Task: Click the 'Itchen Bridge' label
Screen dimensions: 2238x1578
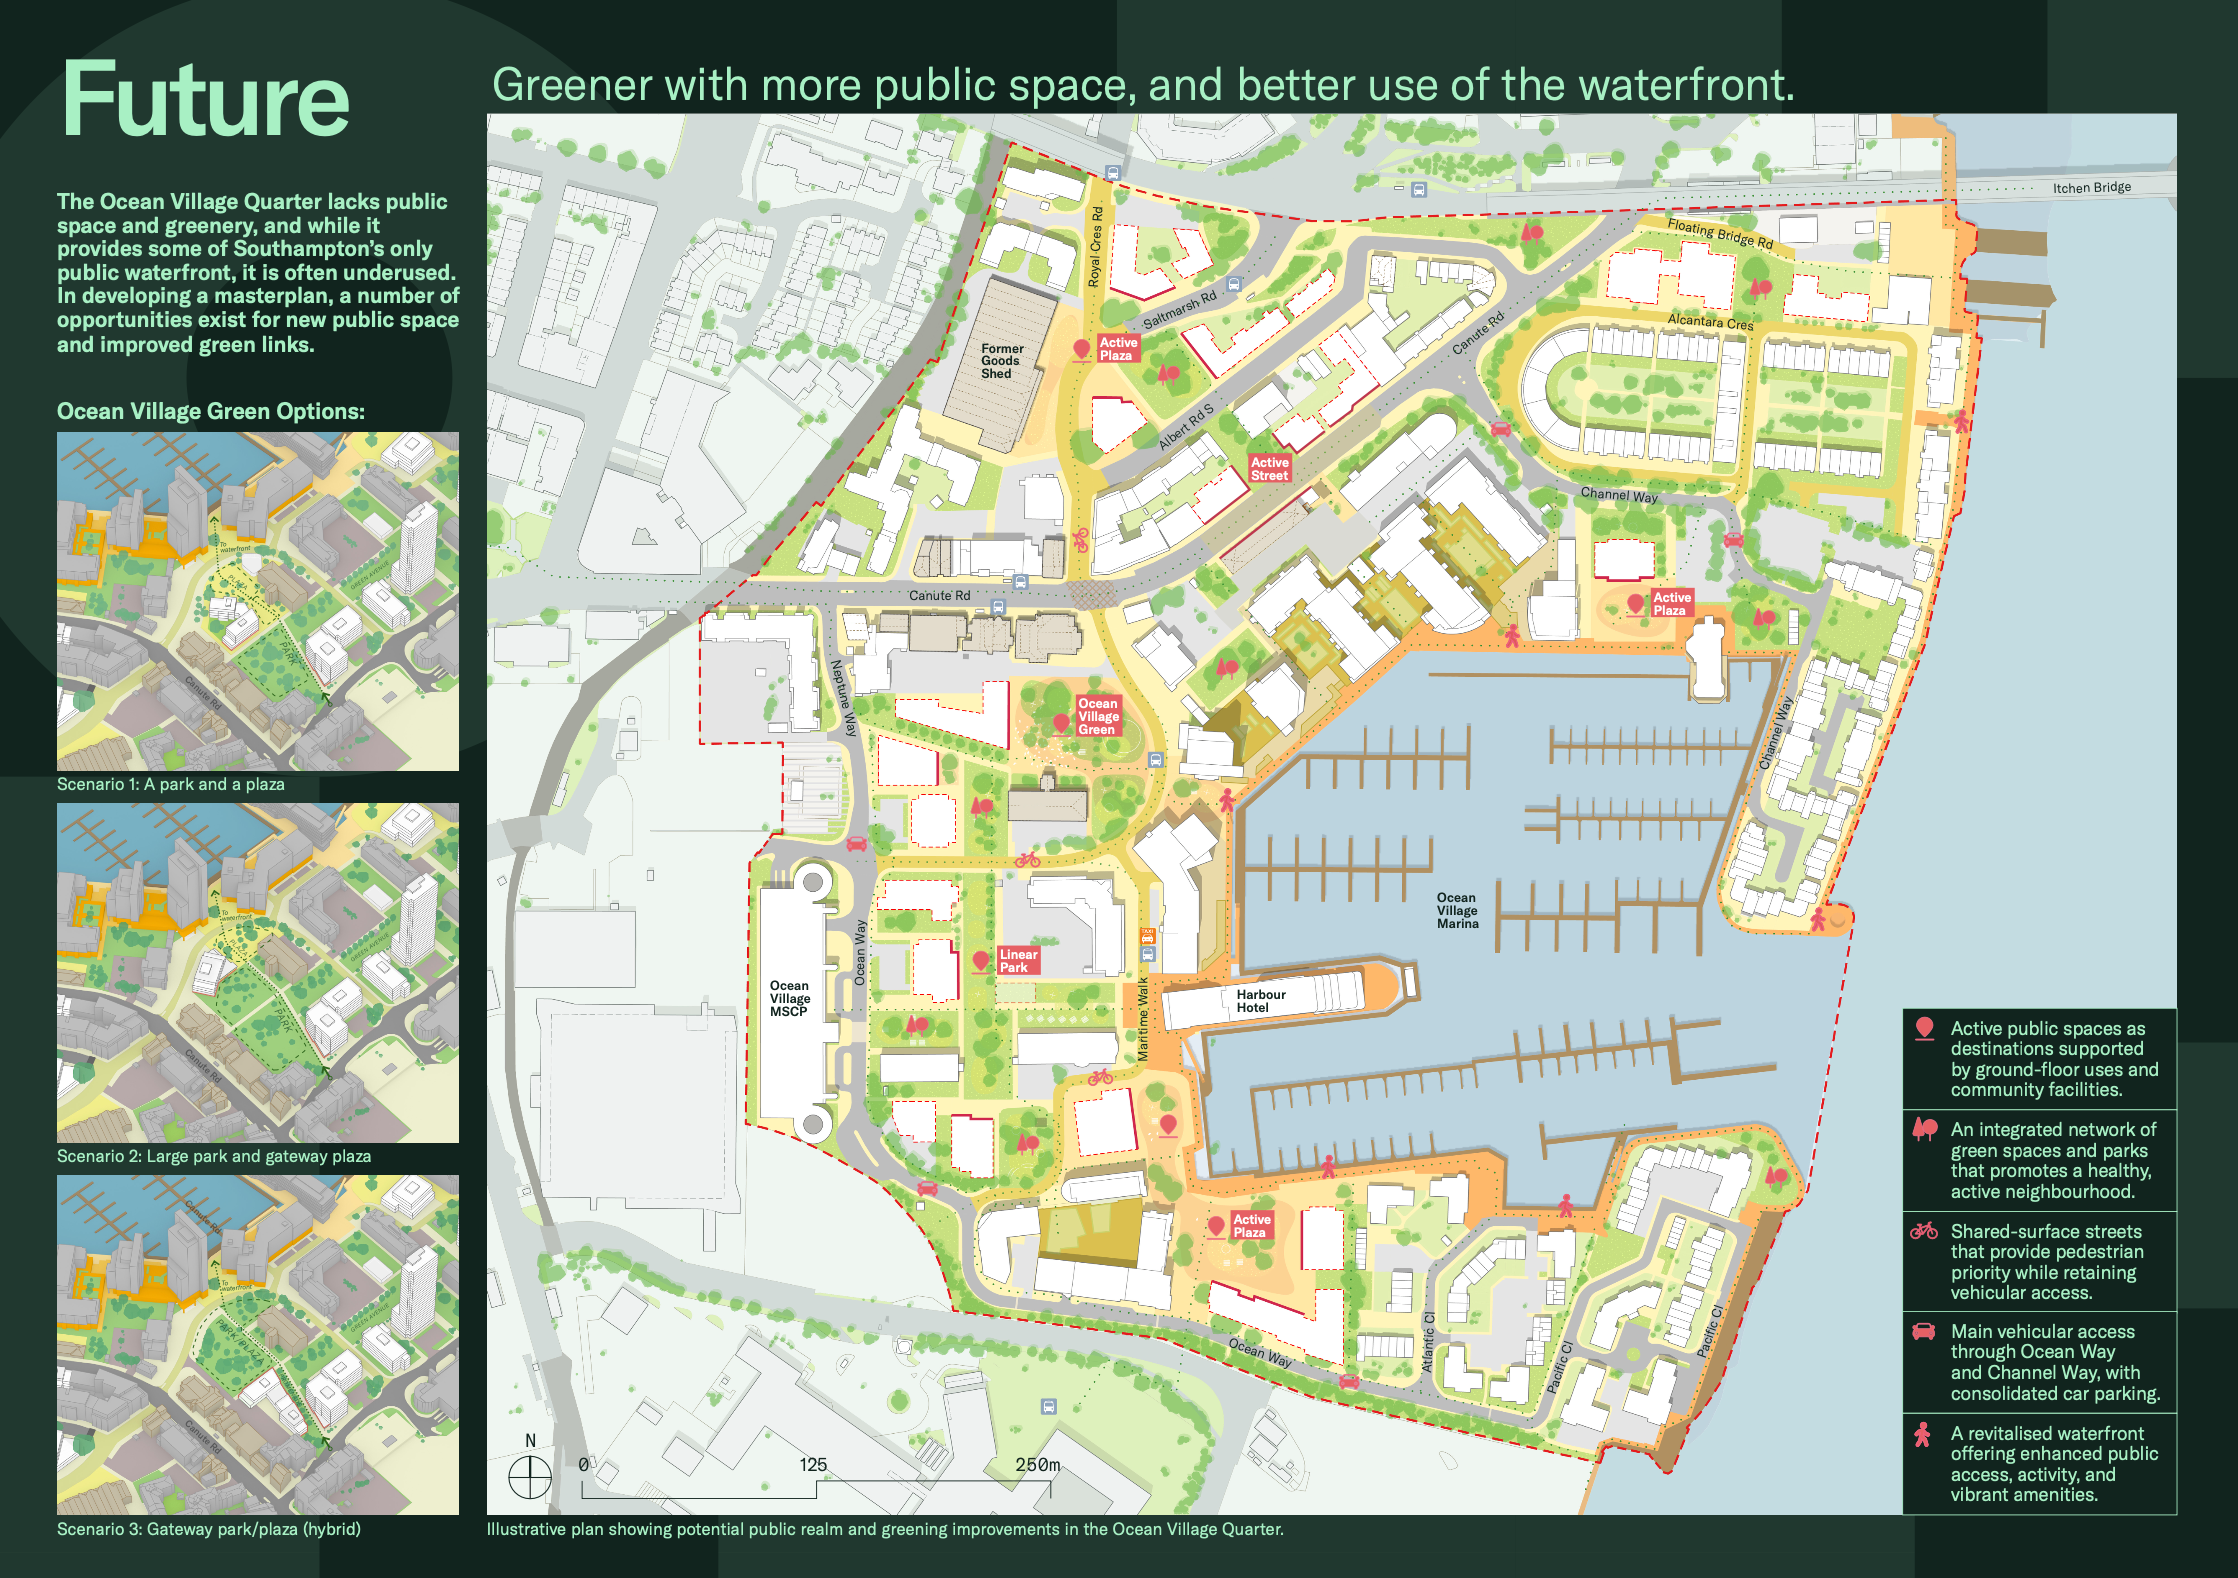Action: pos(2092,188)
